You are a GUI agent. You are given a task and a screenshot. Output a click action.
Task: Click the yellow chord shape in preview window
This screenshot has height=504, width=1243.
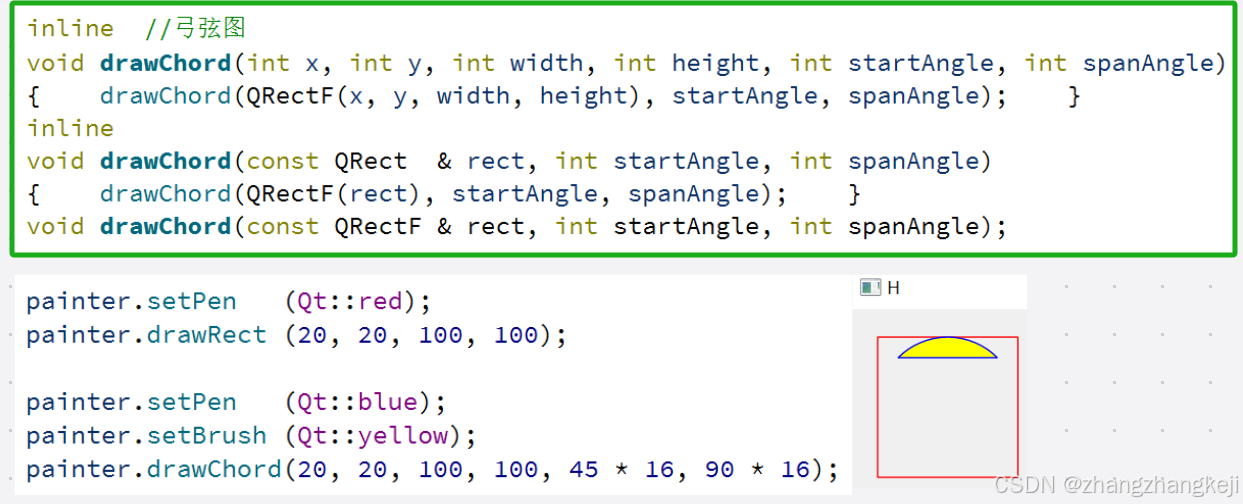coord(947,348)
